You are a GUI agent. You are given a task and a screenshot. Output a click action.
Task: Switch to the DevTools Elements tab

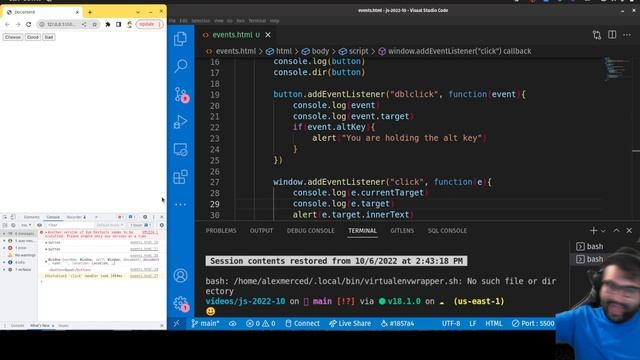[x=31, y=217]
